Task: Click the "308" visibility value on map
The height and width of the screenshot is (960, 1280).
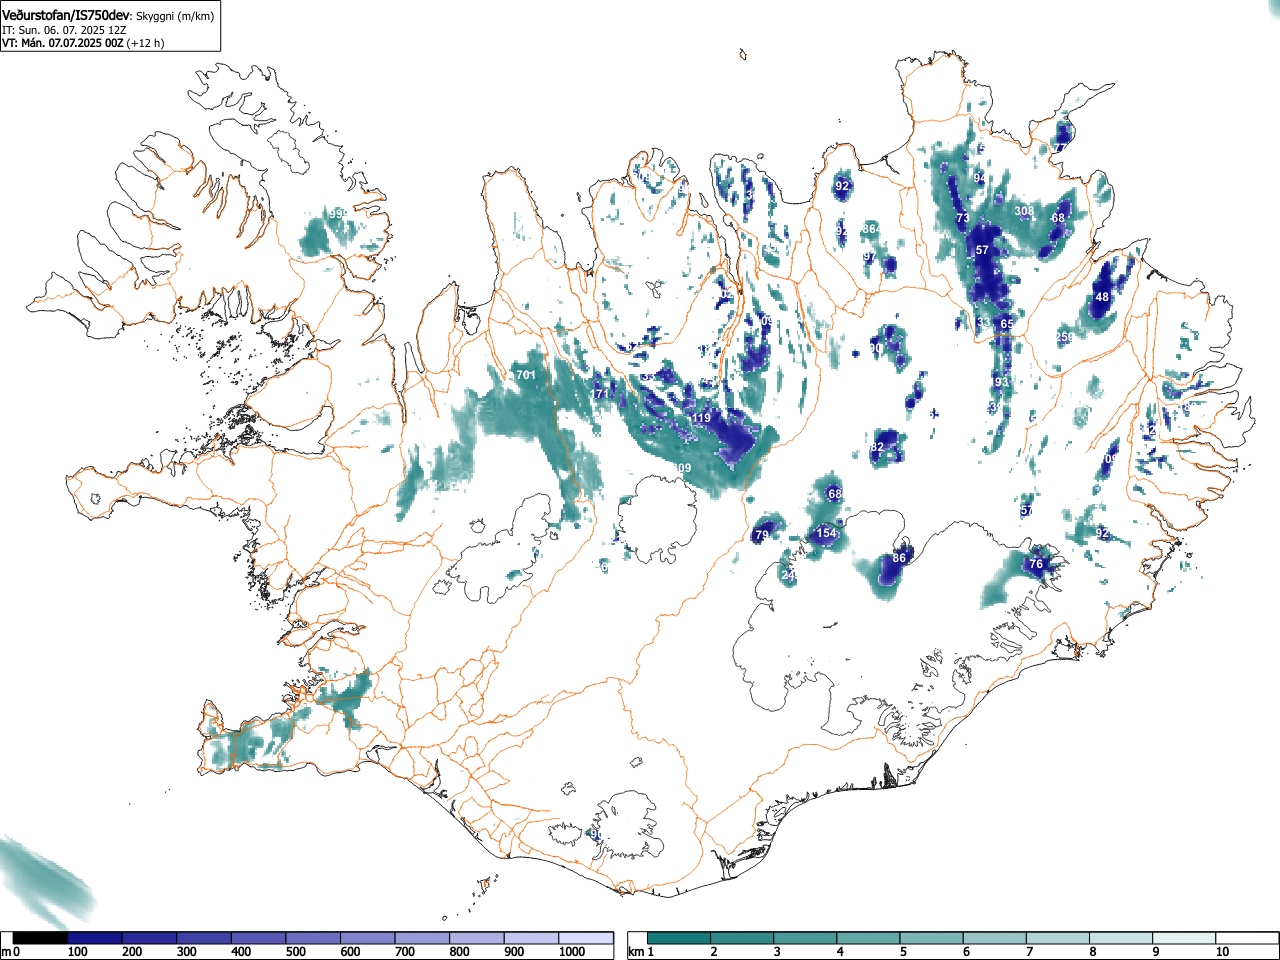Action: click(x=1024, y=211)
